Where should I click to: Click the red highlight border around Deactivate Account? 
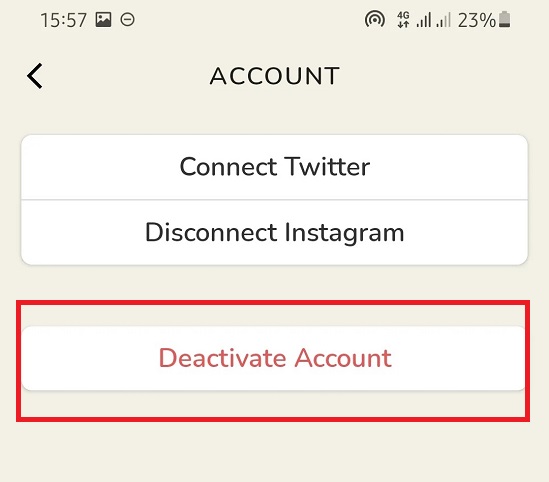click(273, 302)
